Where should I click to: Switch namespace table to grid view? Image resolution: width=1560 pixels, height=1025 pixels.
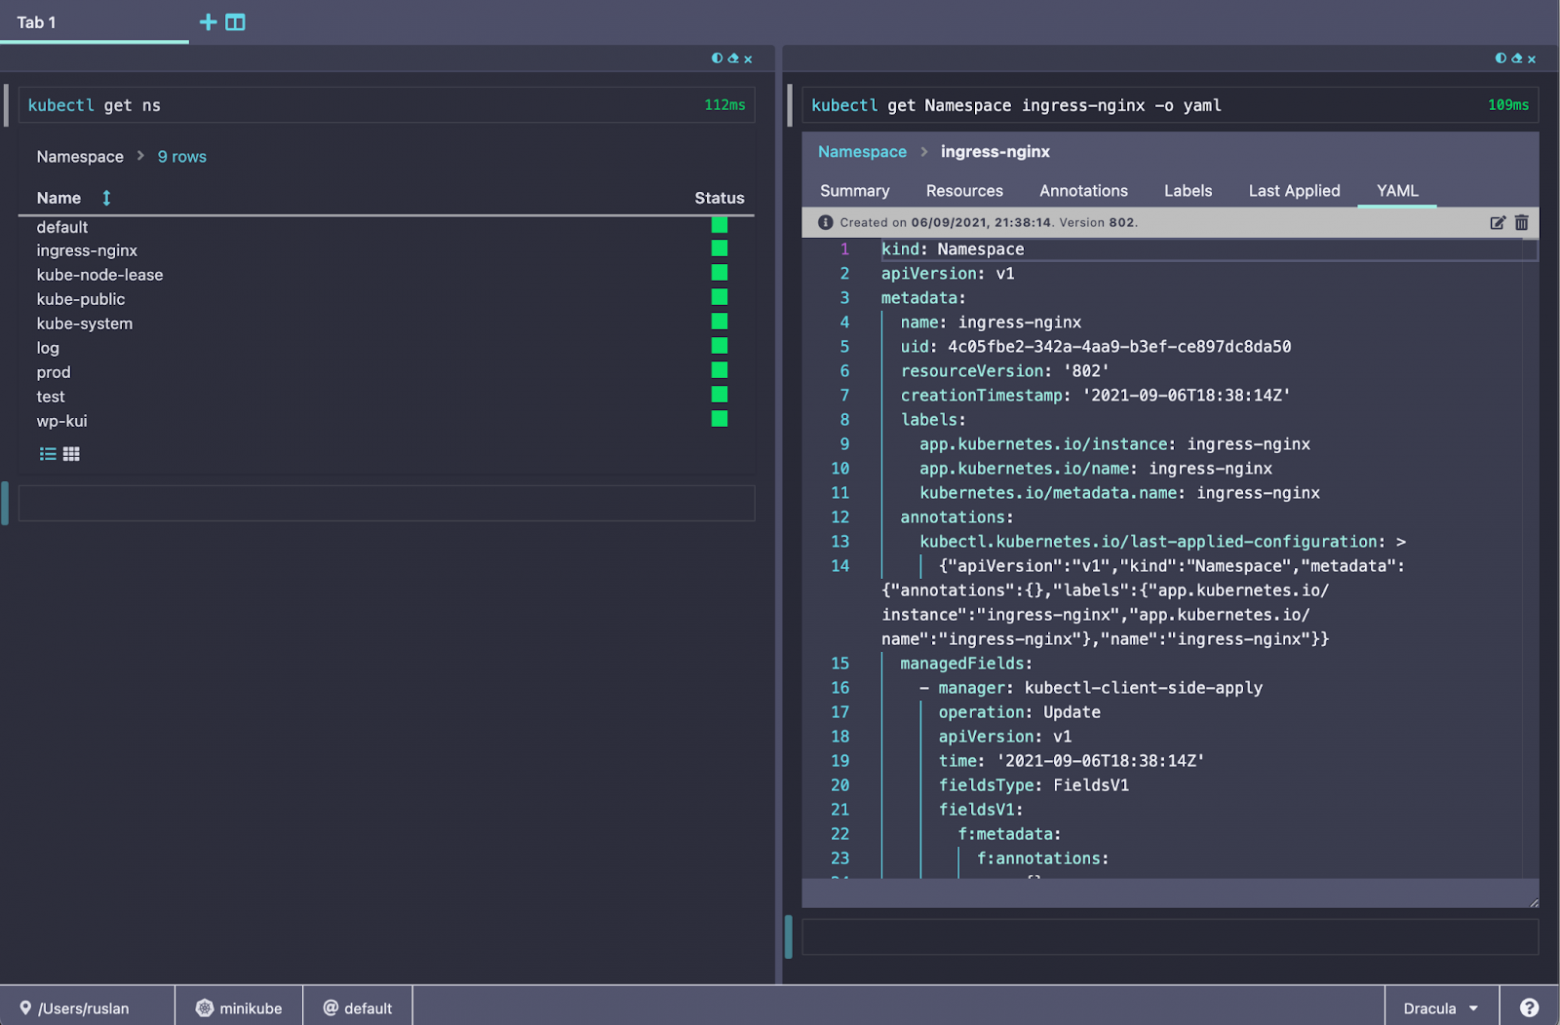click(71, 454)
